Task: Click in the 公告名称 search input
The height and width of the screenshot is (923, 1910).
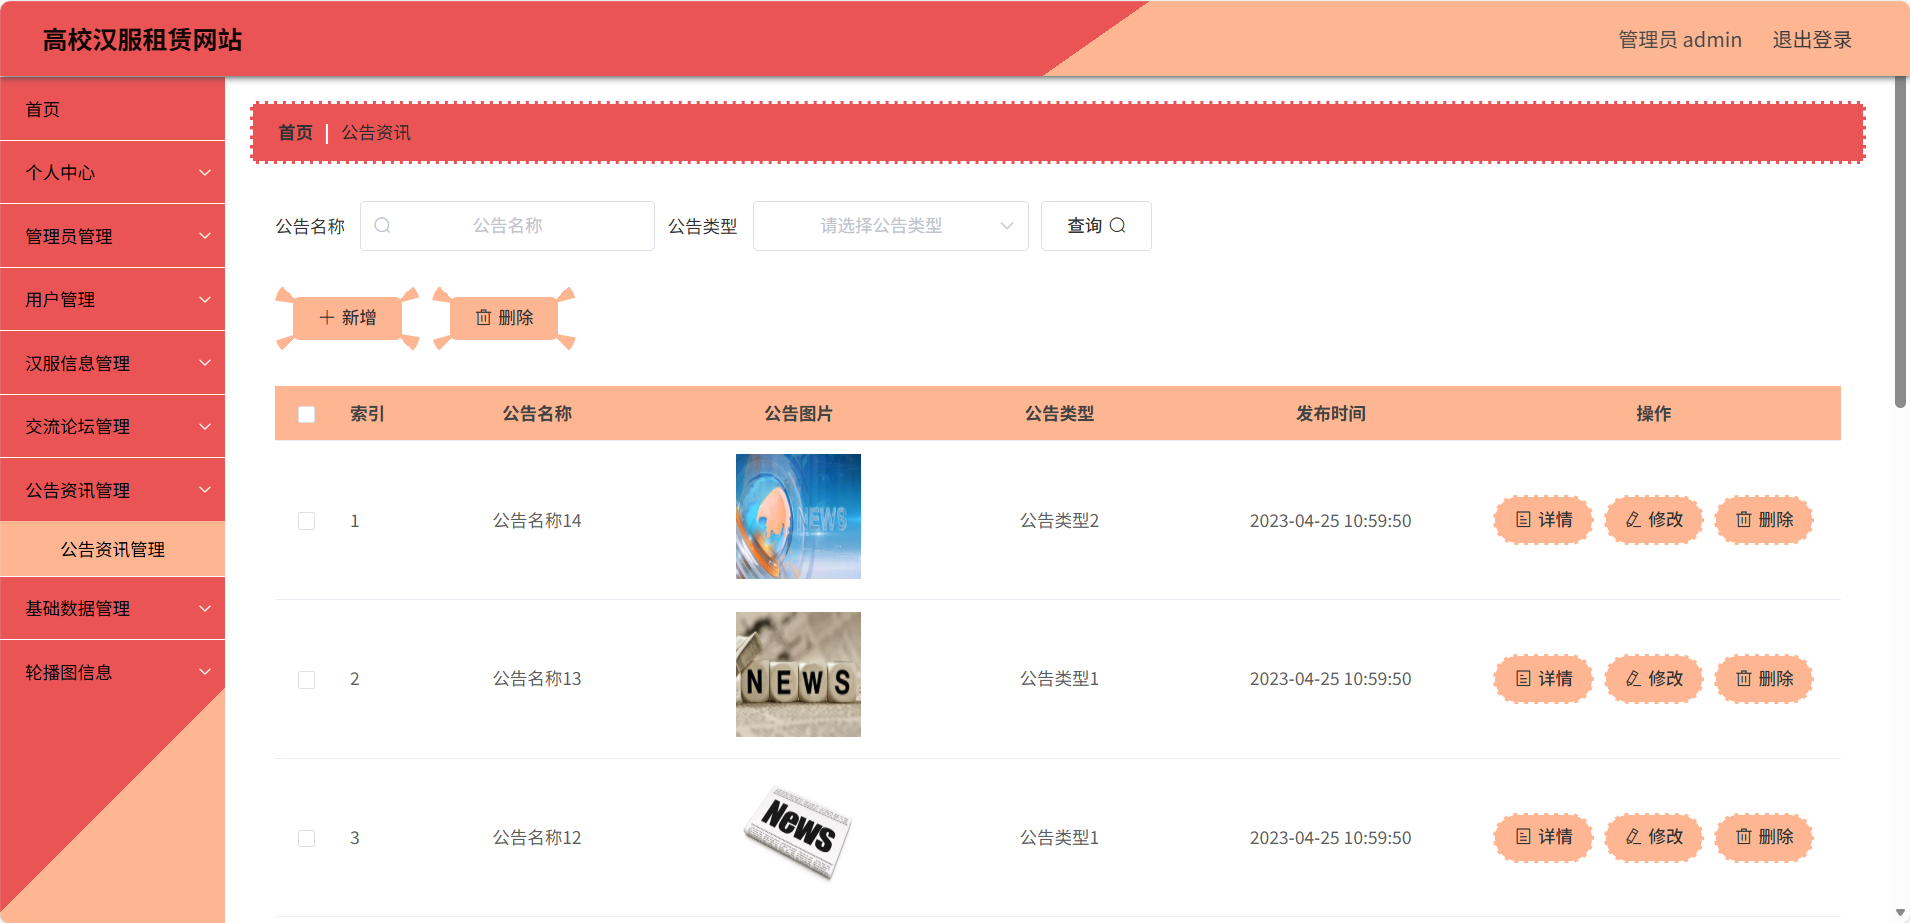Action: pos(507,226)
